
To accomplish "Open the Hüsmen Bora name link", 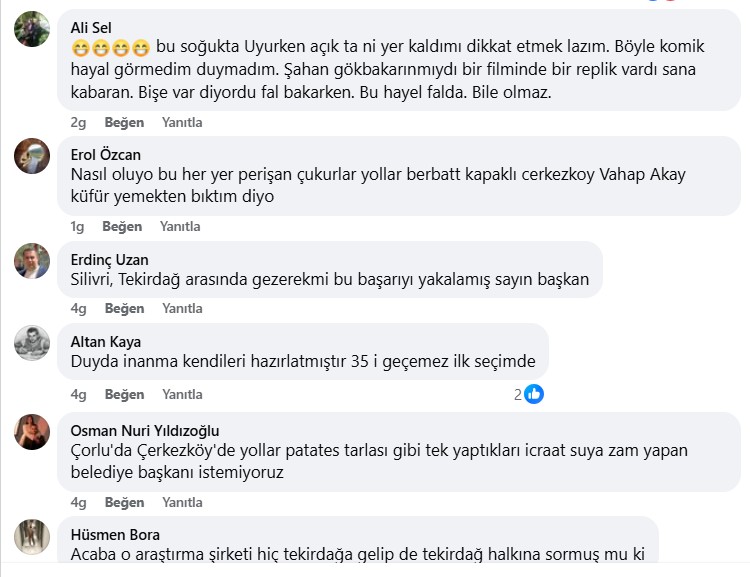I will pos(115,534).
